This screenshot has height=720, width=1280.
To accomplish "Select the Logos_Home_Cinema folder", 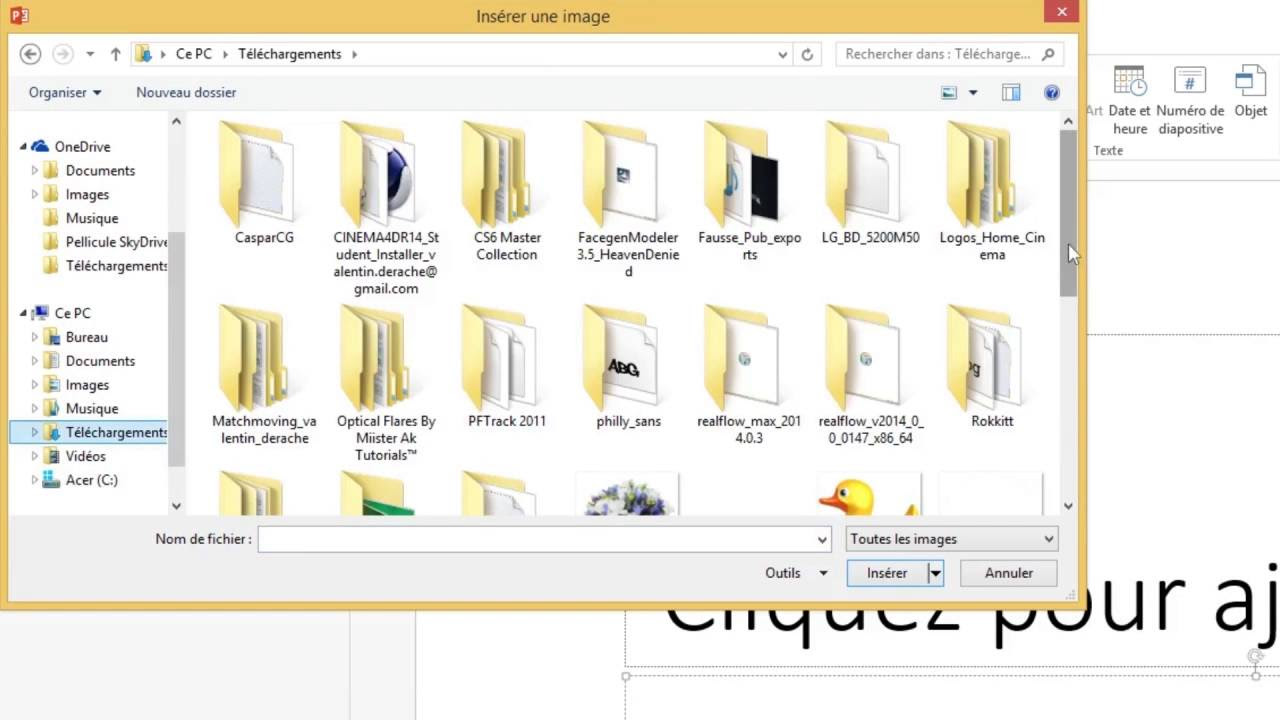I will click(992, 192).
